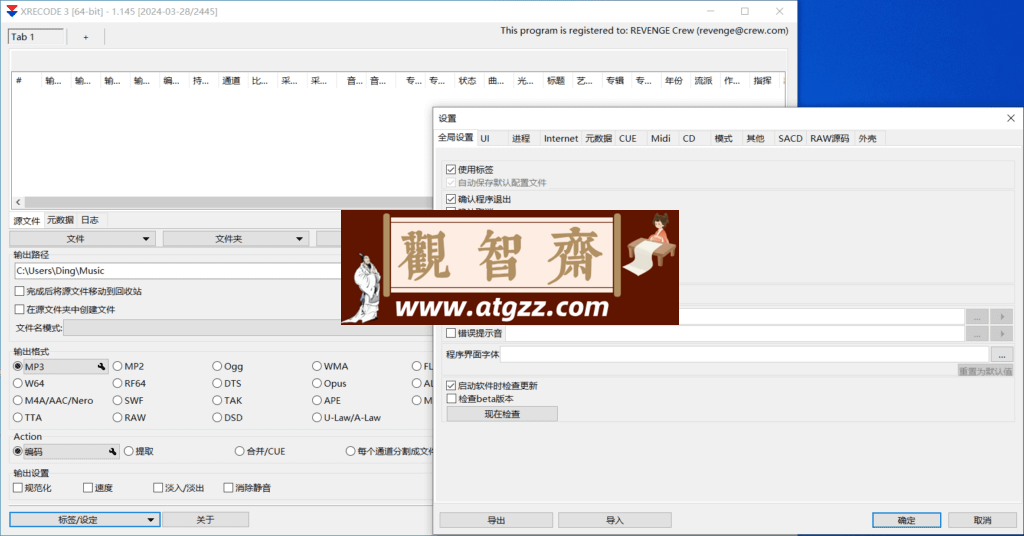
Task: Browse for the 错误提示音 sound file
Action: (977, 334)
